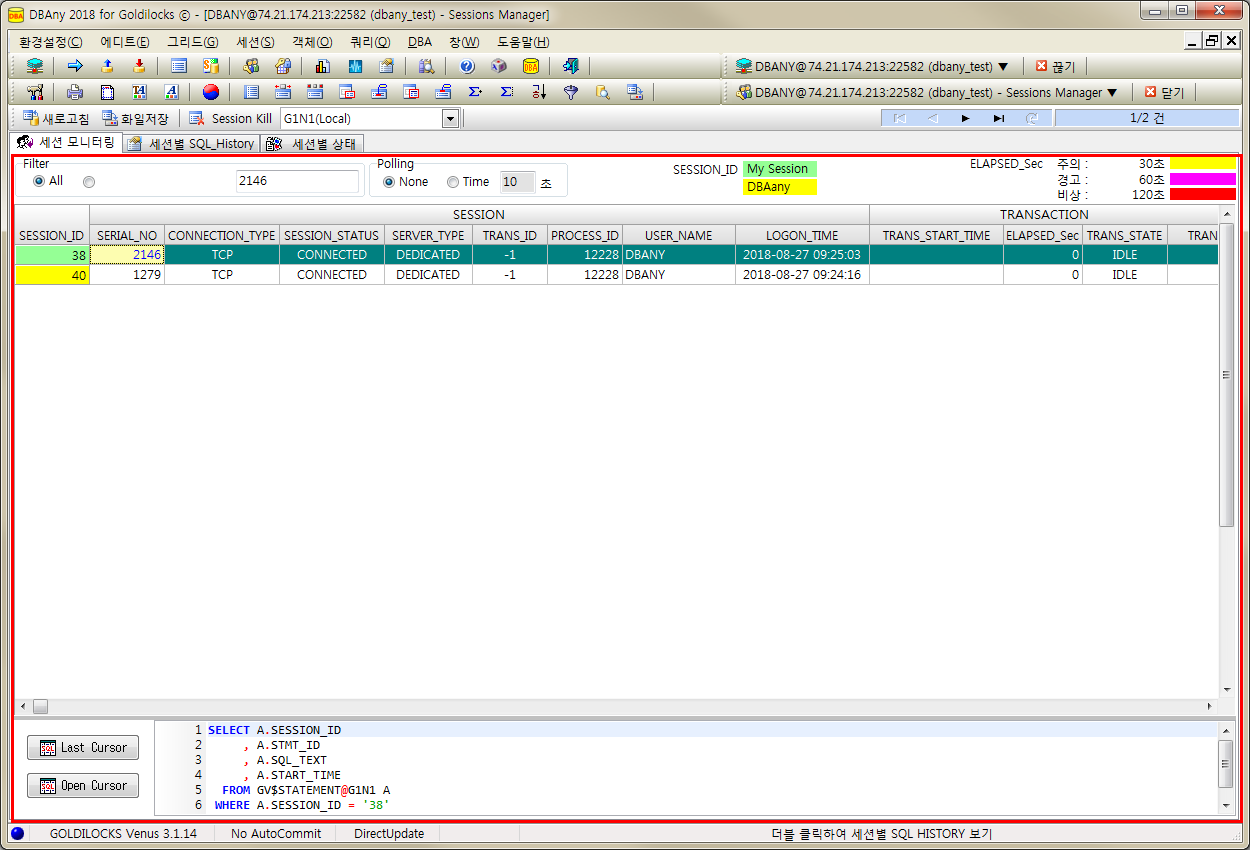
Task: Open the blue waveform monitor icon
Action: pos(355,66)
